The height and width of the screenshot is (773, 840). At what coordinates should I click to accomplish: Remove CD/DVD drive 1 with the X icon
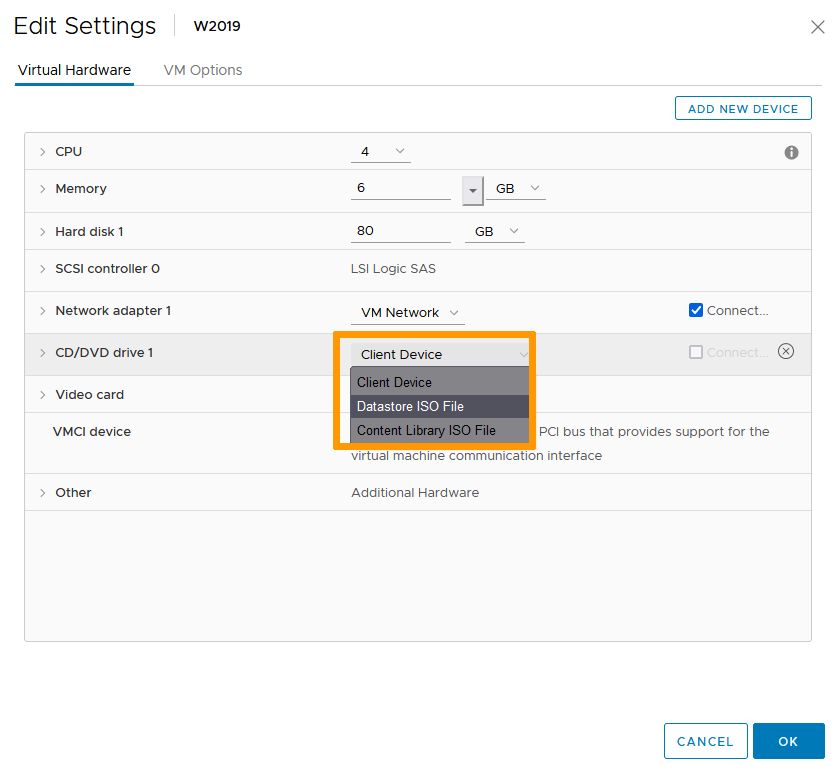coord(786,351)
